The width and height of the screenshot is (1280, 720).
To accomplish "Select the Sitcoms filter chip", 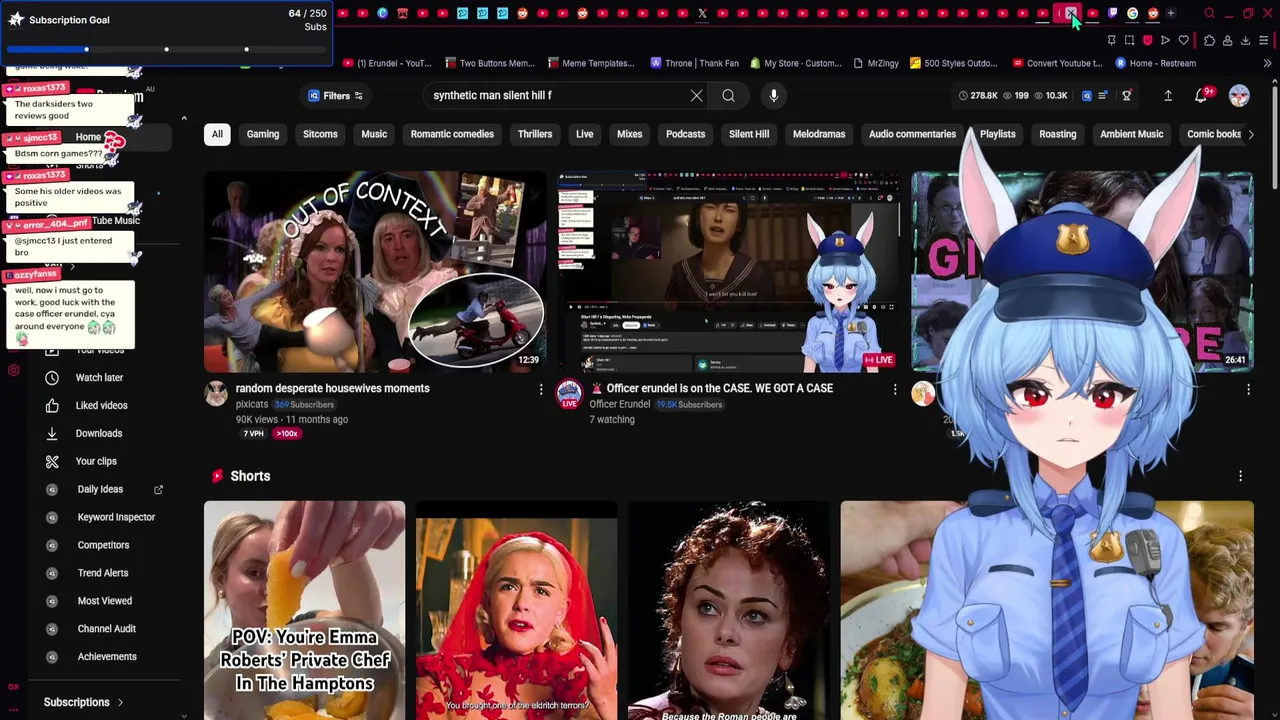I will tap(320, 134).
